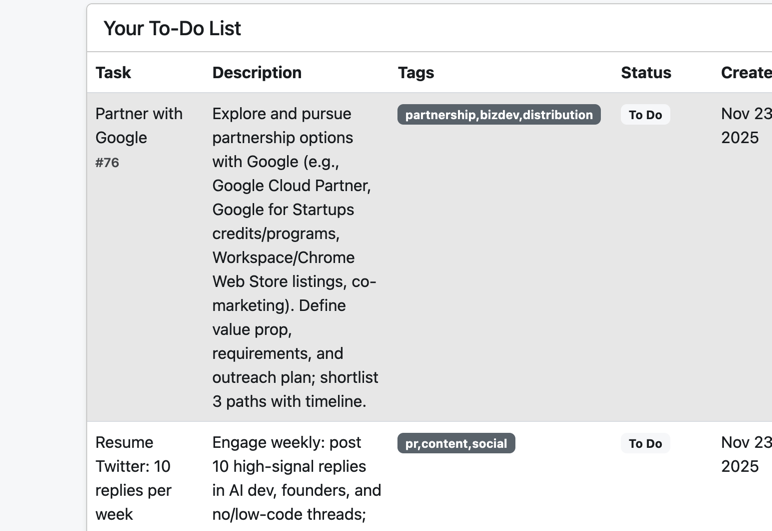The image size is (772, 531).
Task: Sort by the Task column header
Action: [x=113, y=73]
